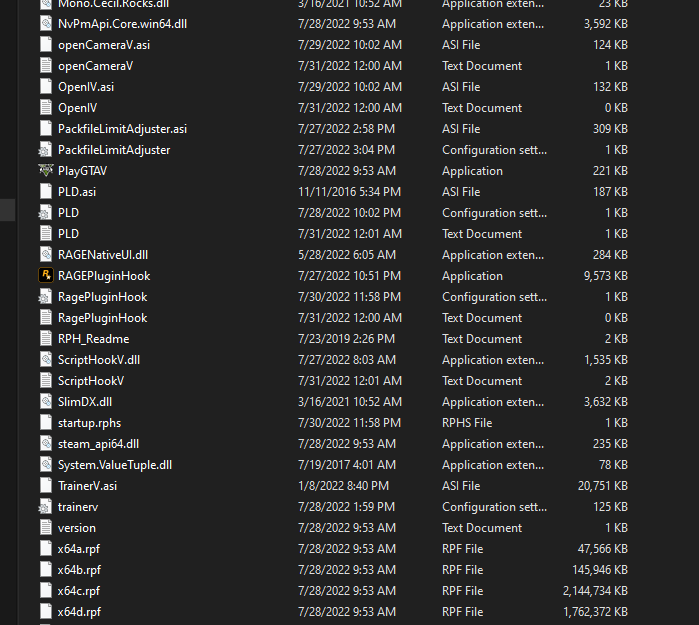Select the file name OpenIV.asi

pos(86,86)
